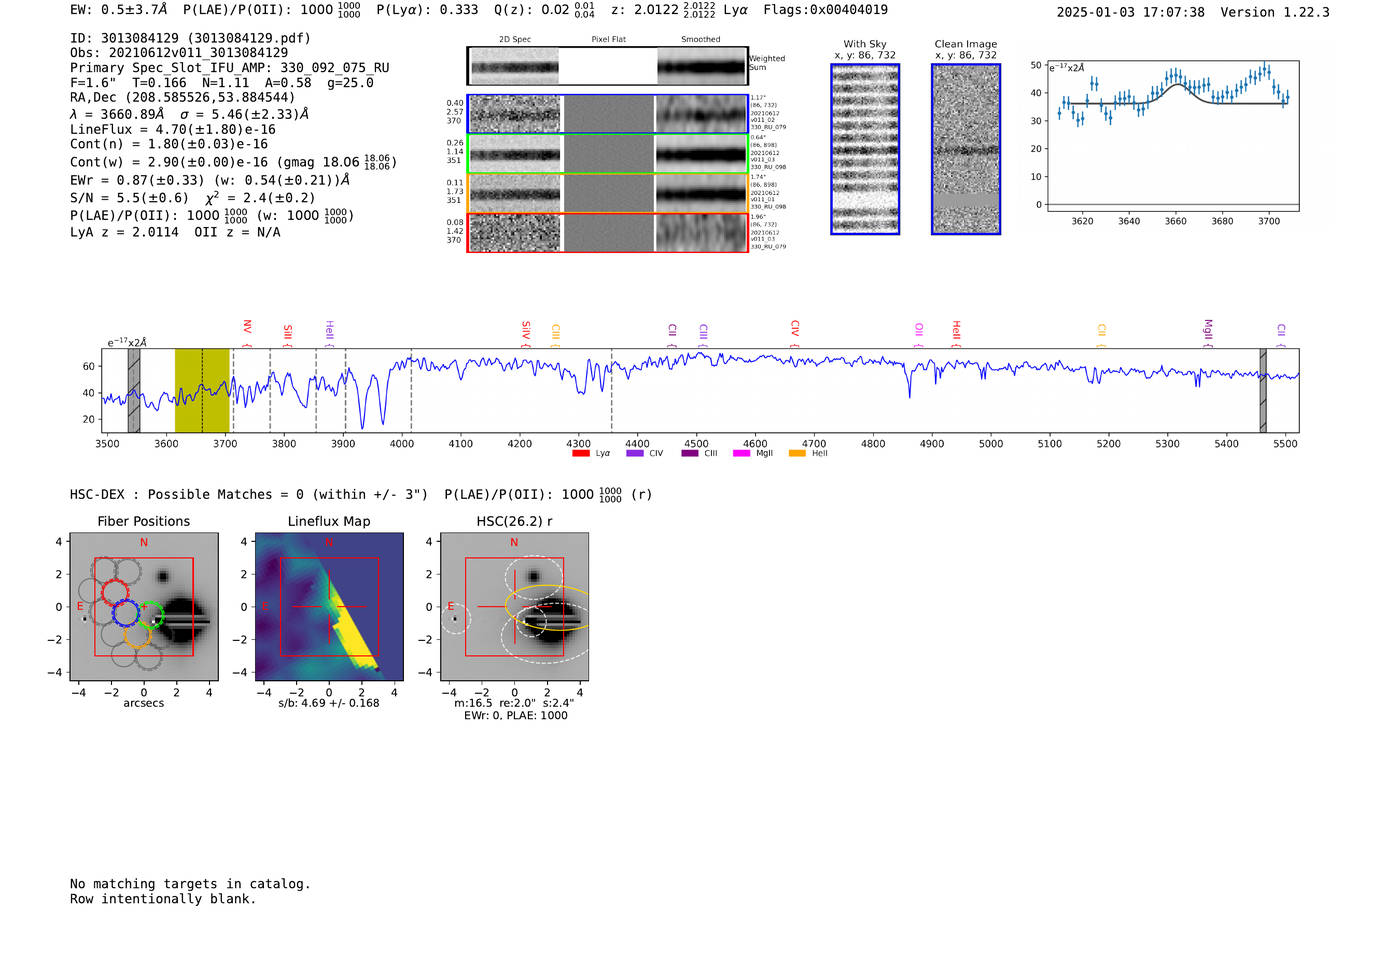Image resolution: width=1400 pixels, height=953 pixels.
Task: Click the s/b: 4.69 +/- 0.168 caption
Action: [x=329, y=703]
